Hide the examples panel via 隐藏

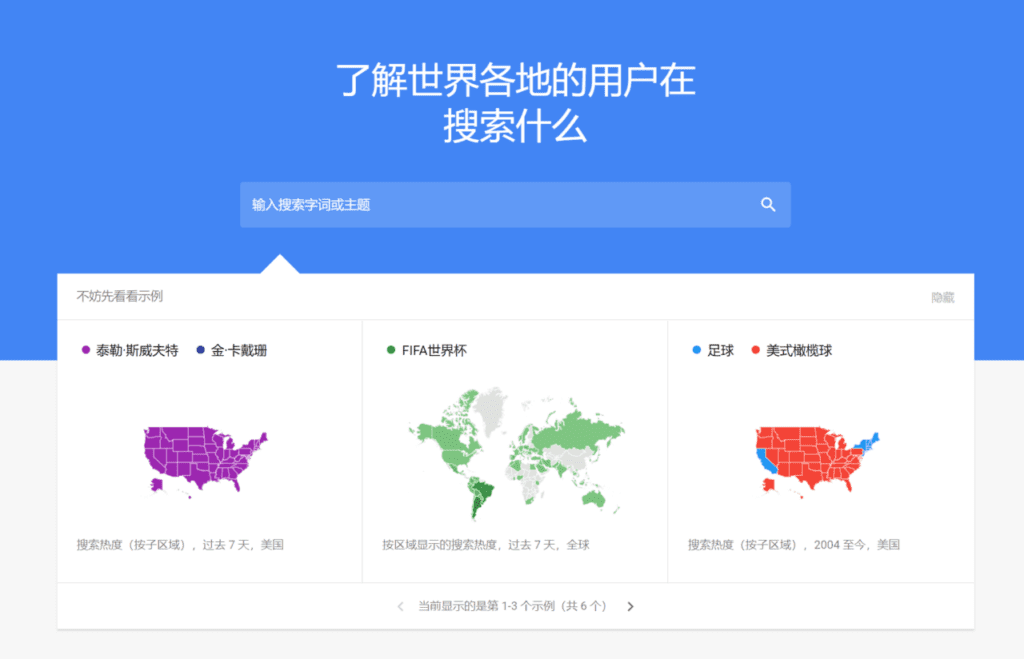pos(942,297)
